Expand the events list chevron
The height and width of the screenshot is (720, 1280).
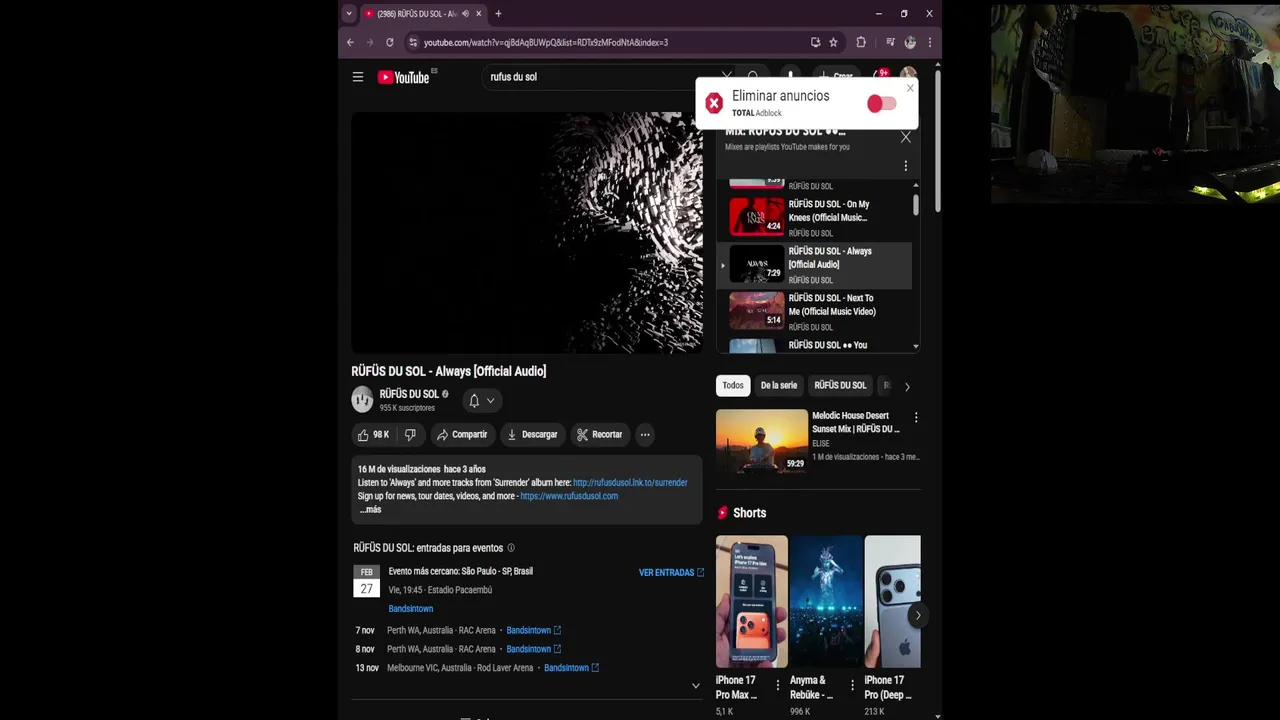(696, 686)
